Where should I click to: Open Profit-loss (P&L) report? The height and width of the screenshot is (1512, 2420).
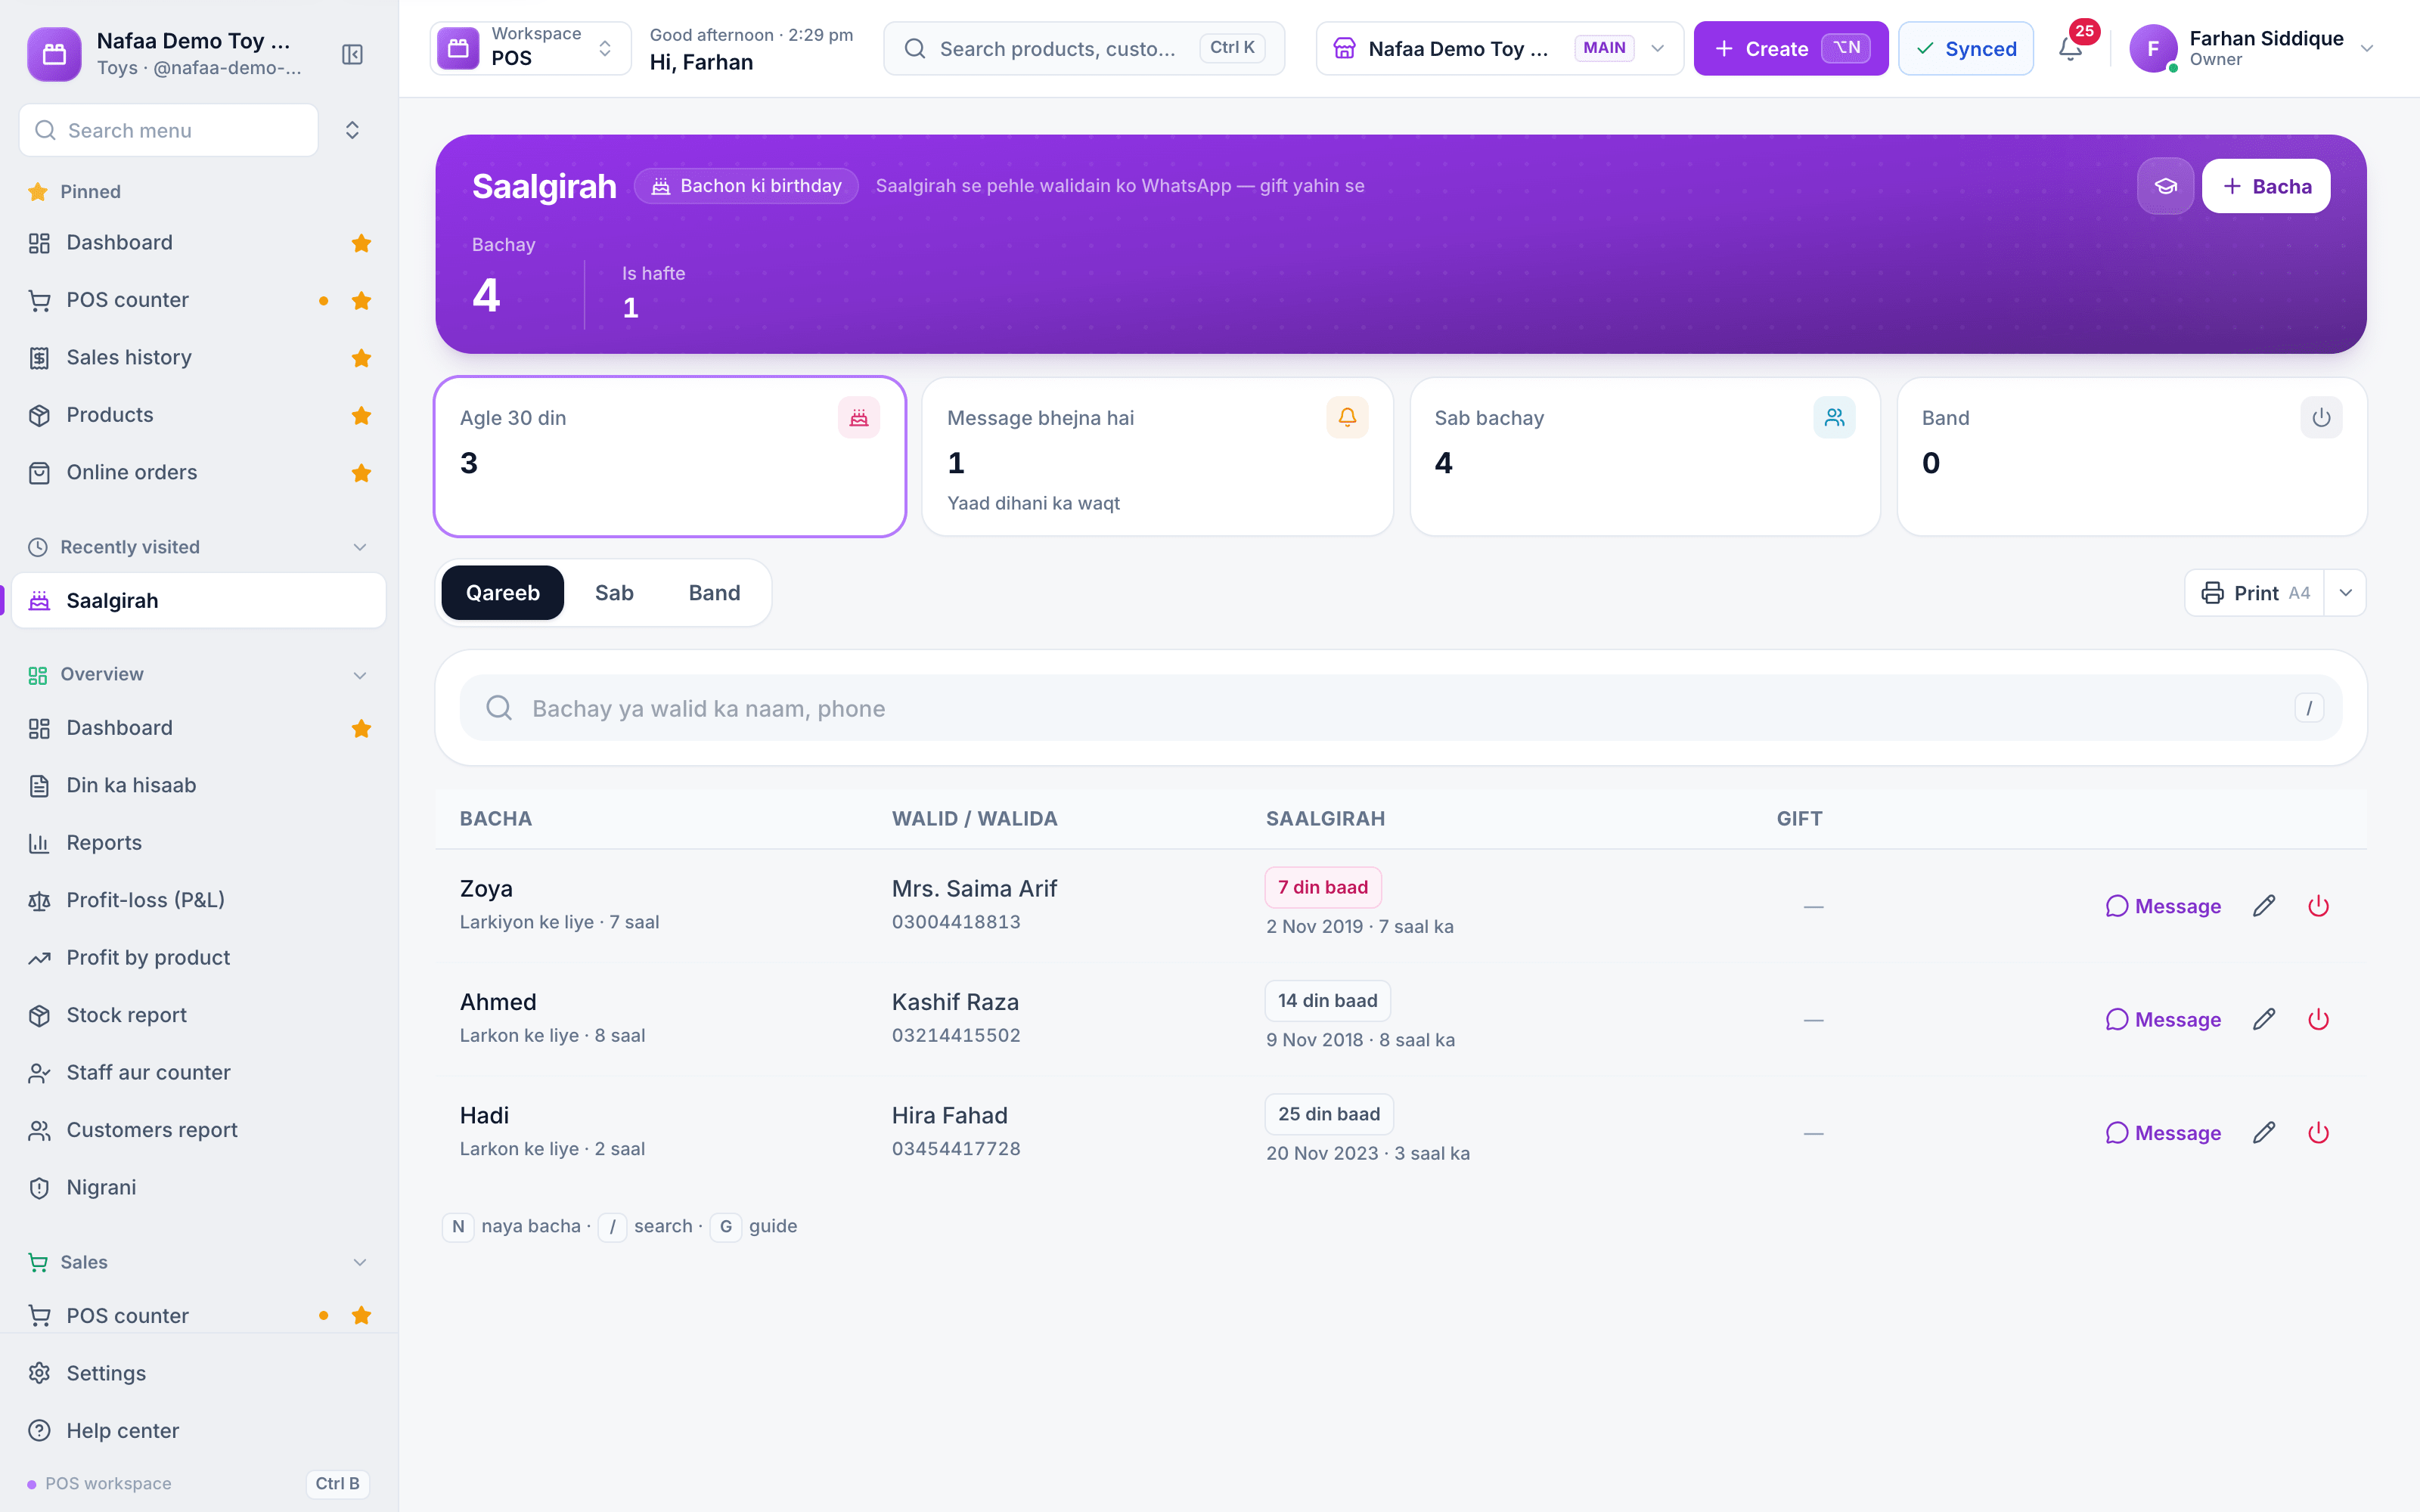pyautogui.click(x=199, y=900)
